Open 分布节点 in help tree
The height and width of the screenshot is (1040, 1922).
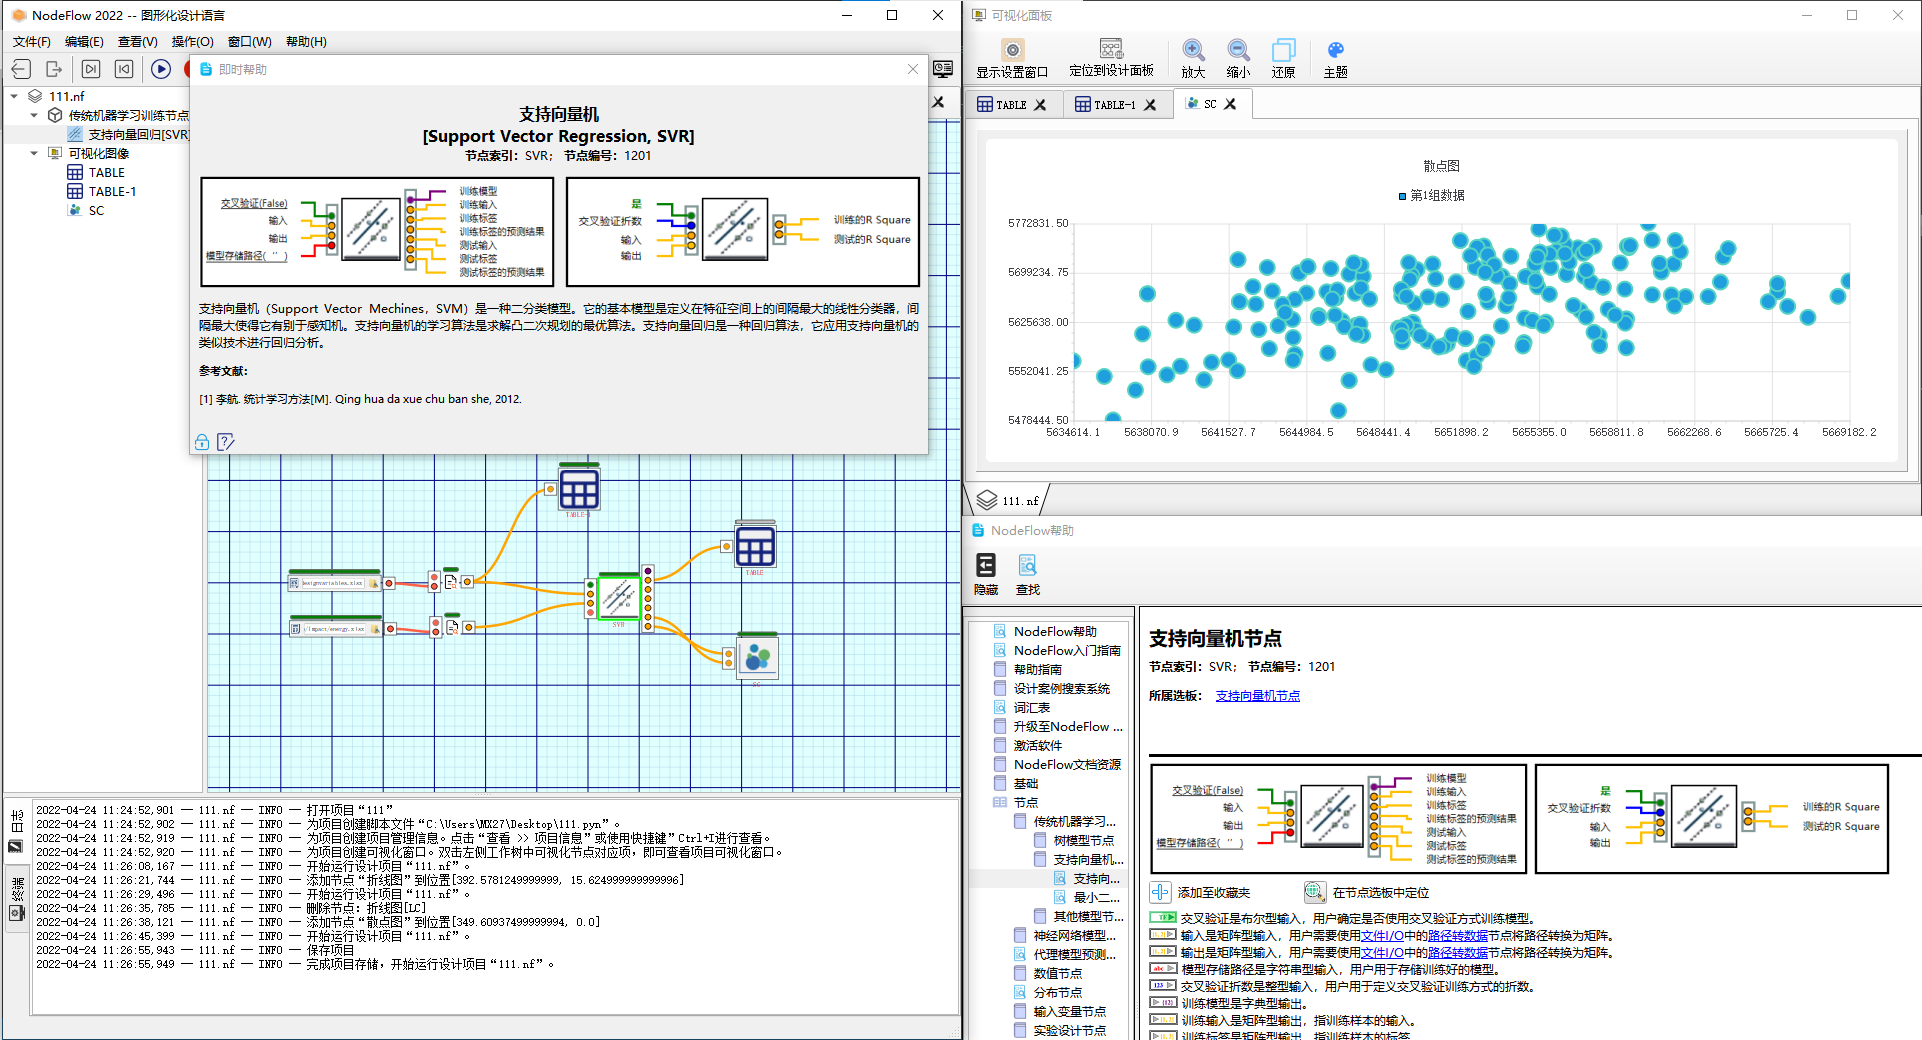coord(1048,993)
